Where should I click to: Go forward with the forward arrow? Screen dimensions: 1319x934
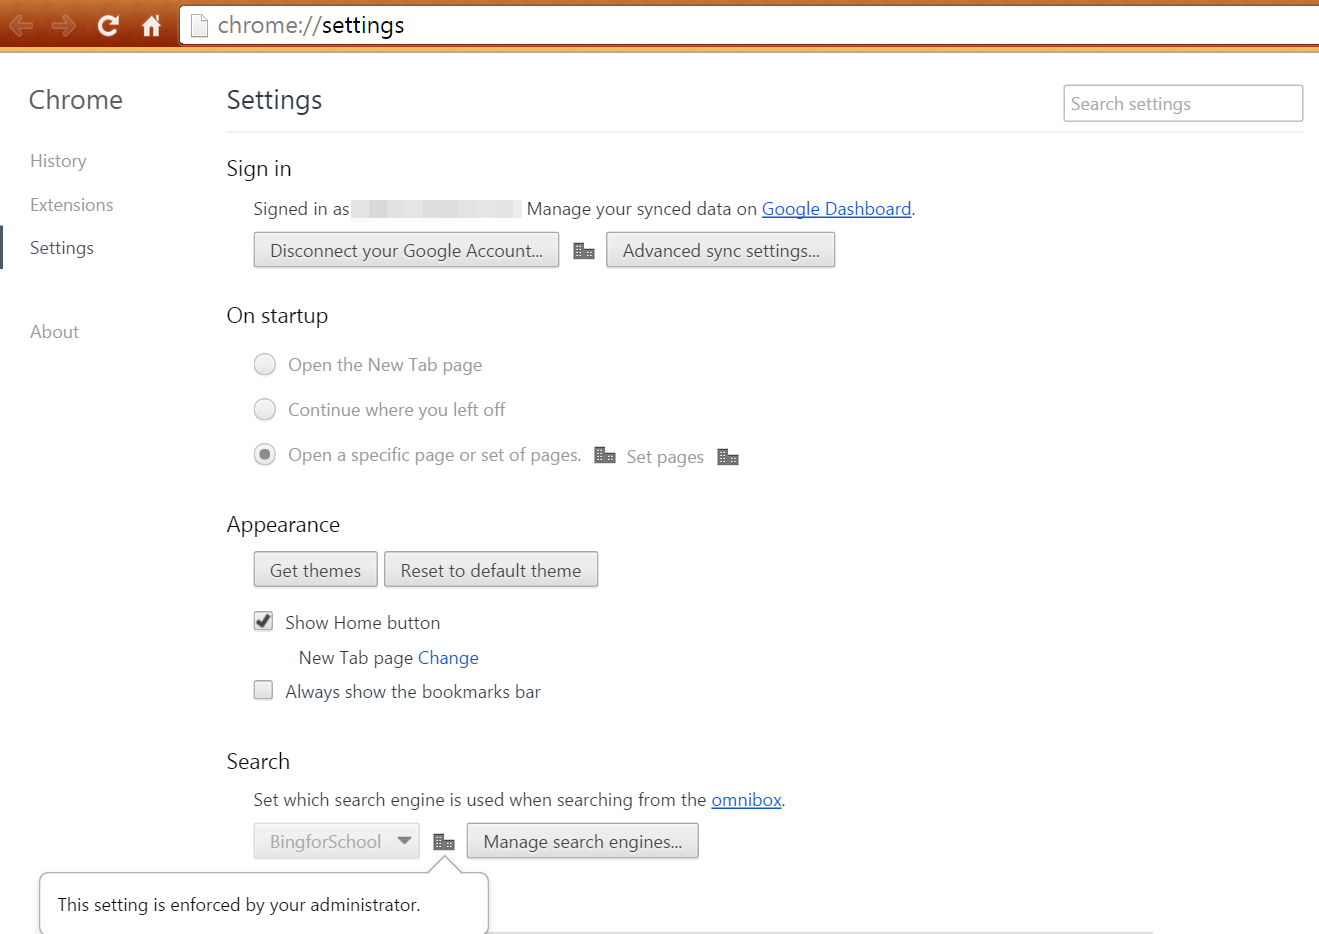(x=64, y=25)
